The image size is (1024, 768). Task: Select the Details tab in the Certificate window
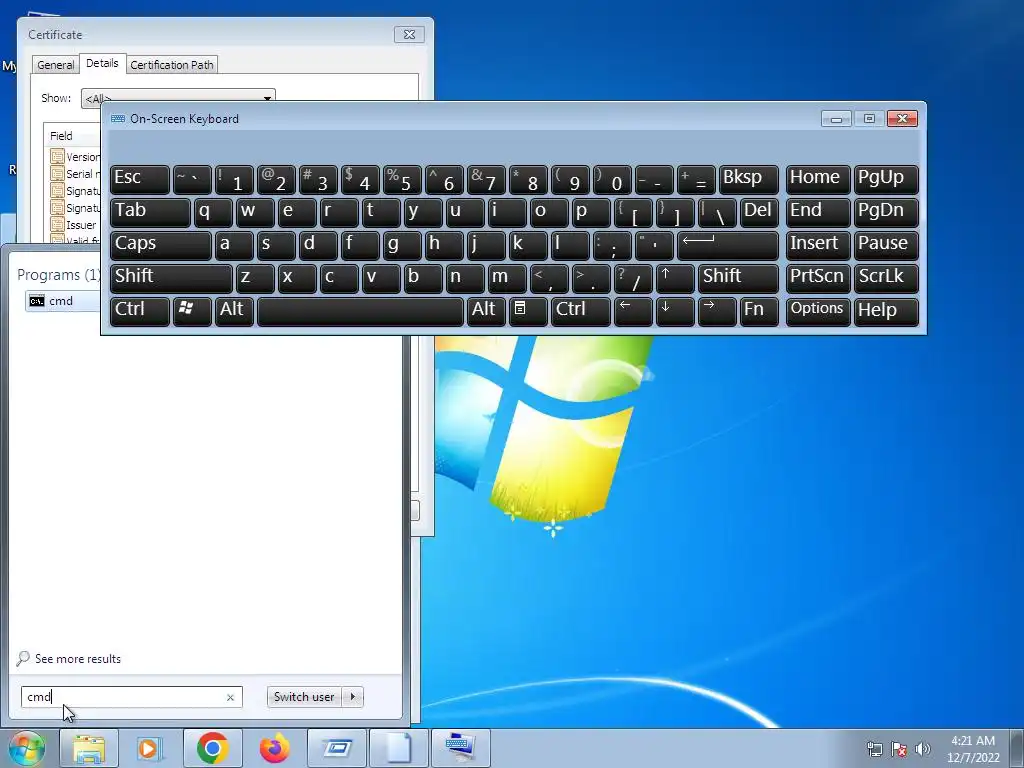102,63
